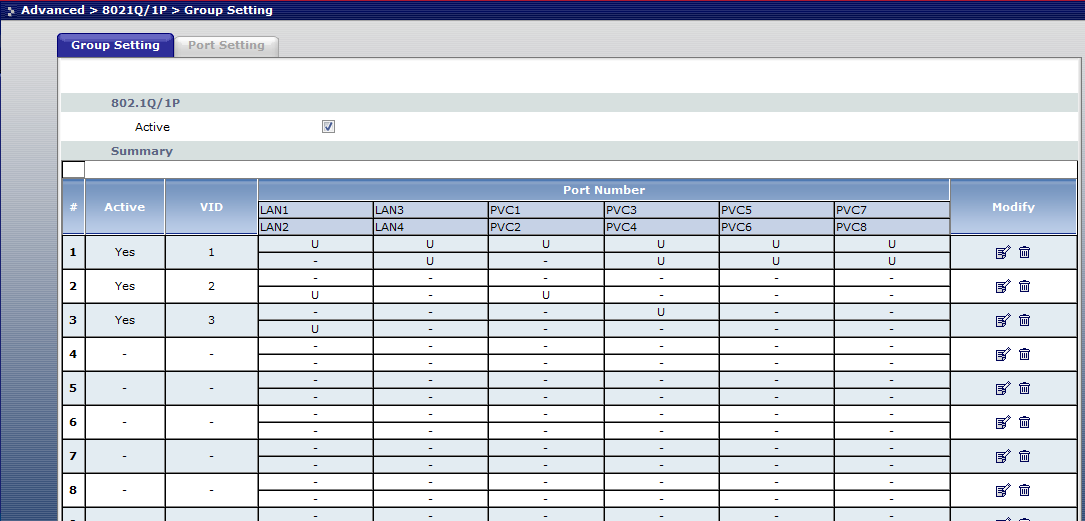This screenshot has width=1085, height=521.
Task: Click the PVC4 port header
Action: coord(662,227)
